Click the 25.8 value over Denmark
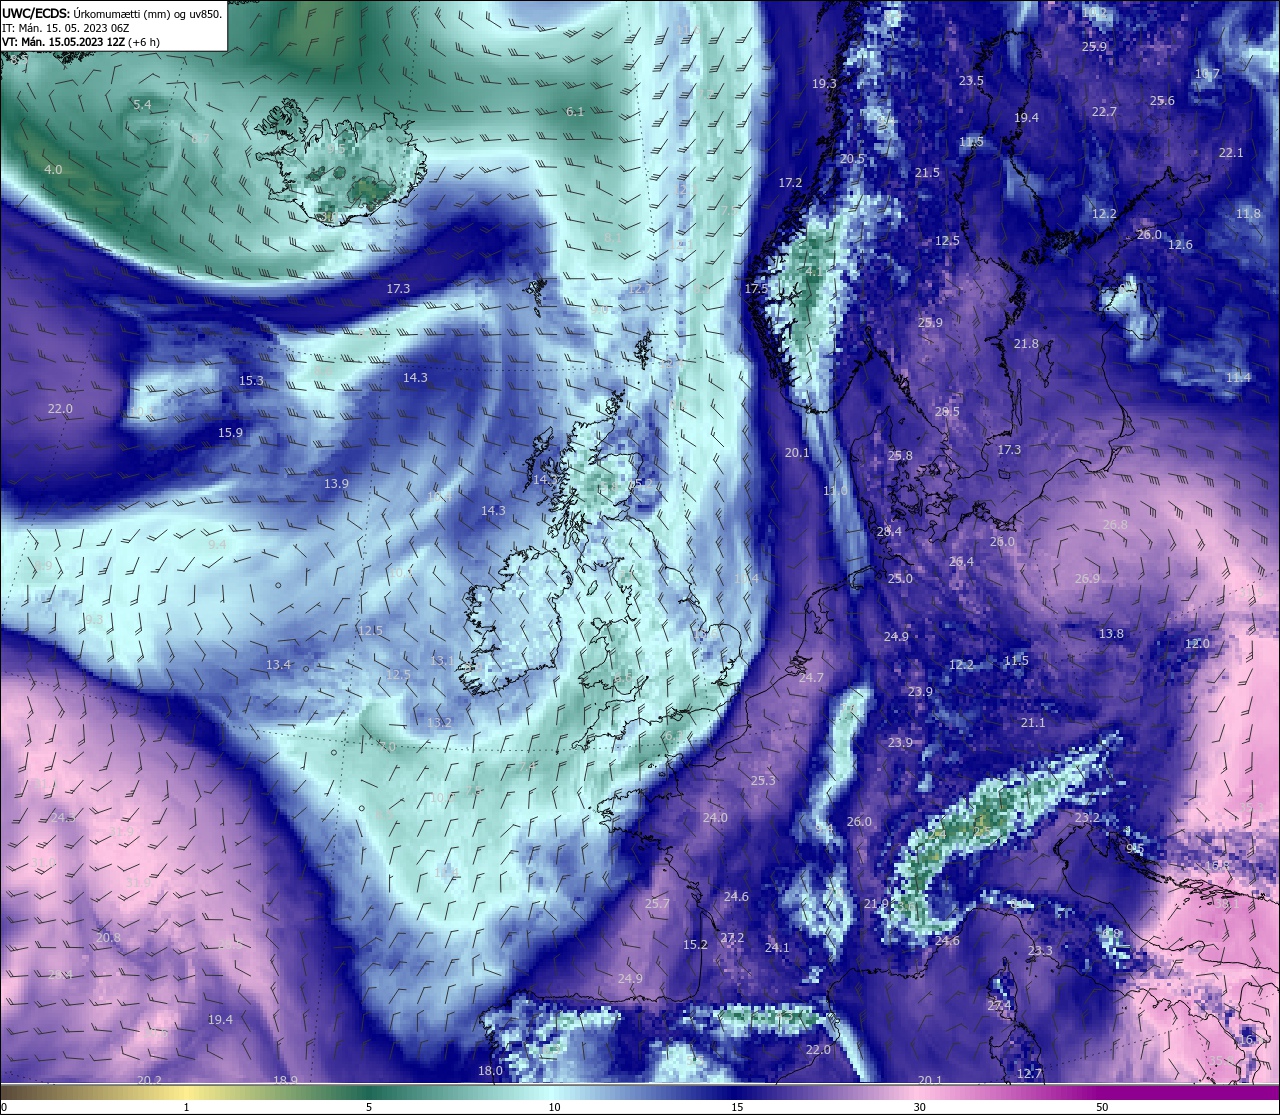Image resolution: width=1280 pixels, height=1115 pixels. click(x=900, y=456)
